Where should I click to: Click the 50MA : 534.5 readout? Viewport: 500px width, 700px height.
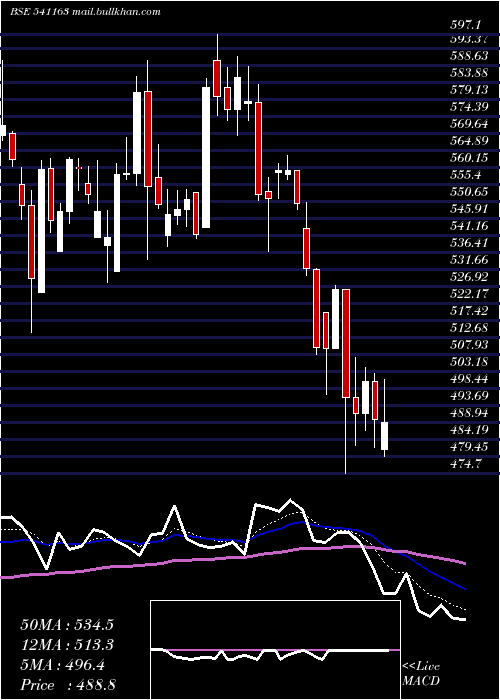[x=67, y=625]
